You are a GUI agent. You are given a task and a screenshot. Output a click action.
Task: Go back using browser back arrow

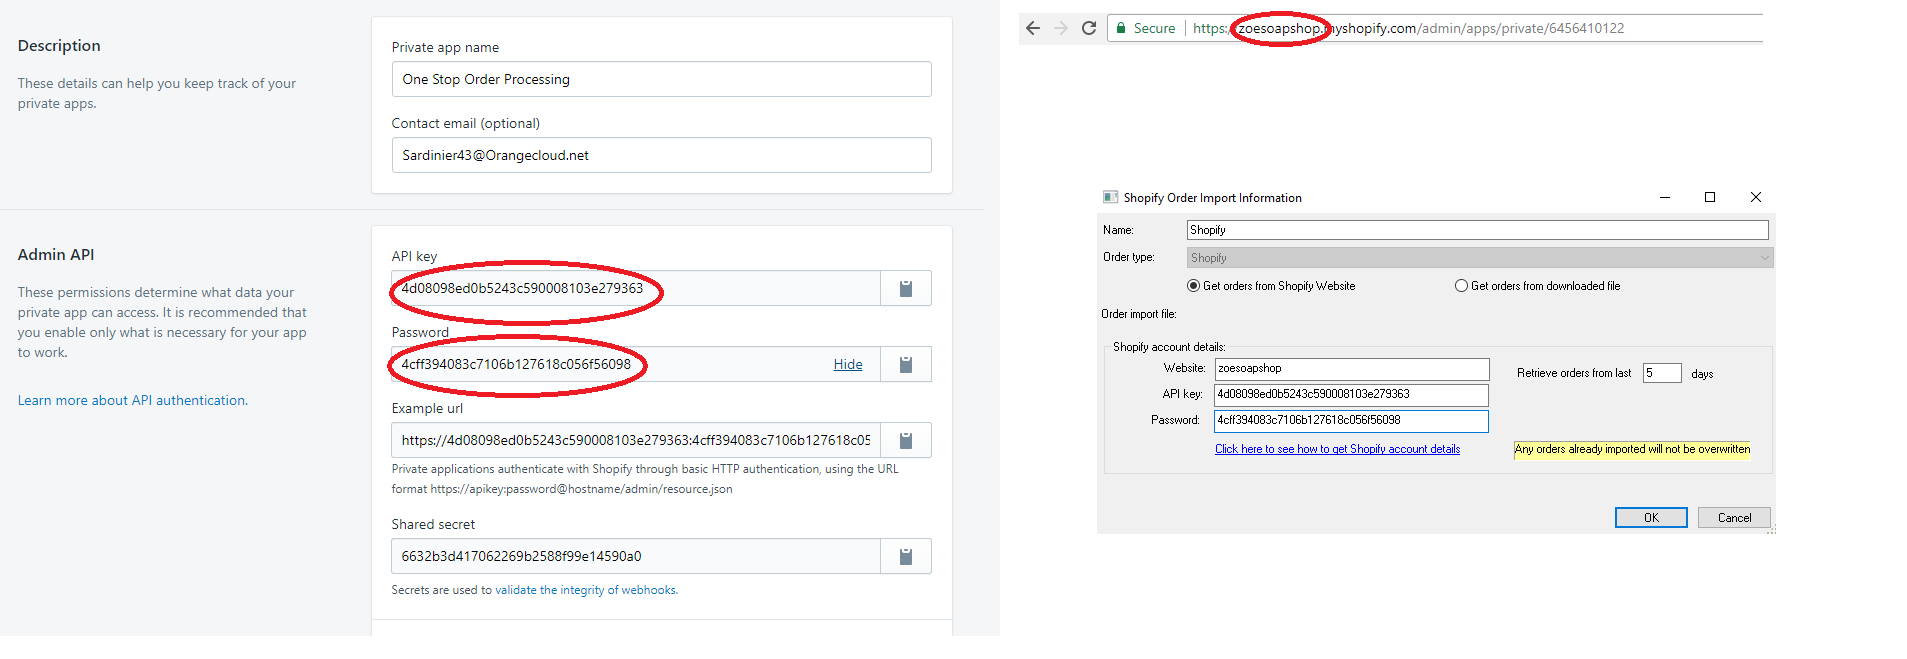click(1033, 28)
